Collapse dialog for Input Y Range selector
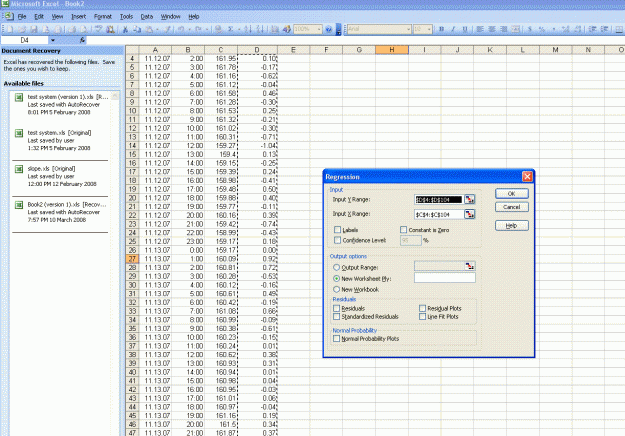This screenshot has height=436, width=625. [x=470, y=199]
